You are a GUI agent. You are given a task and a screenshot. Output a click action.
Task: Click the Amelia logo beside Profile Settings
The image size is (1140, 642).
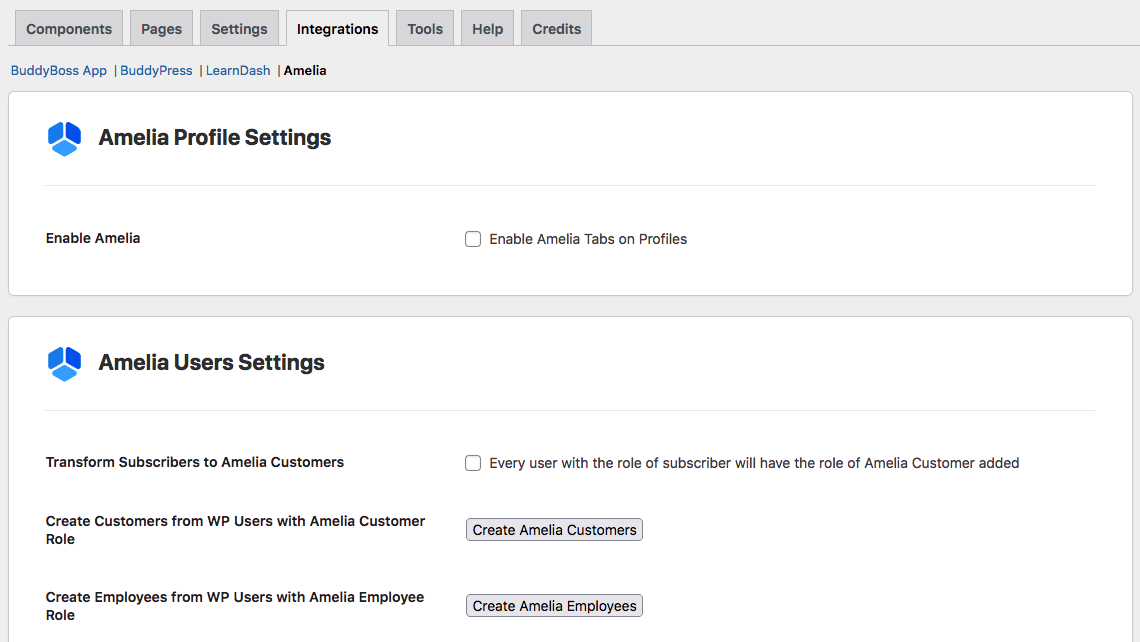click(64, 139)
